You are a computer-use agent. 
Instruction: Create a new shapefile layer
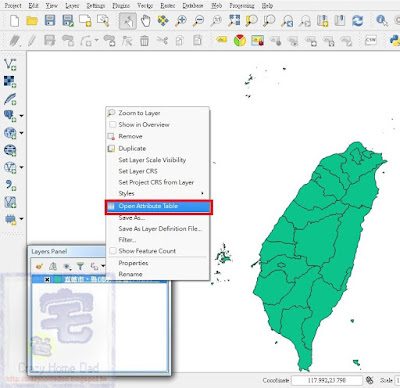tap(10, 202)
